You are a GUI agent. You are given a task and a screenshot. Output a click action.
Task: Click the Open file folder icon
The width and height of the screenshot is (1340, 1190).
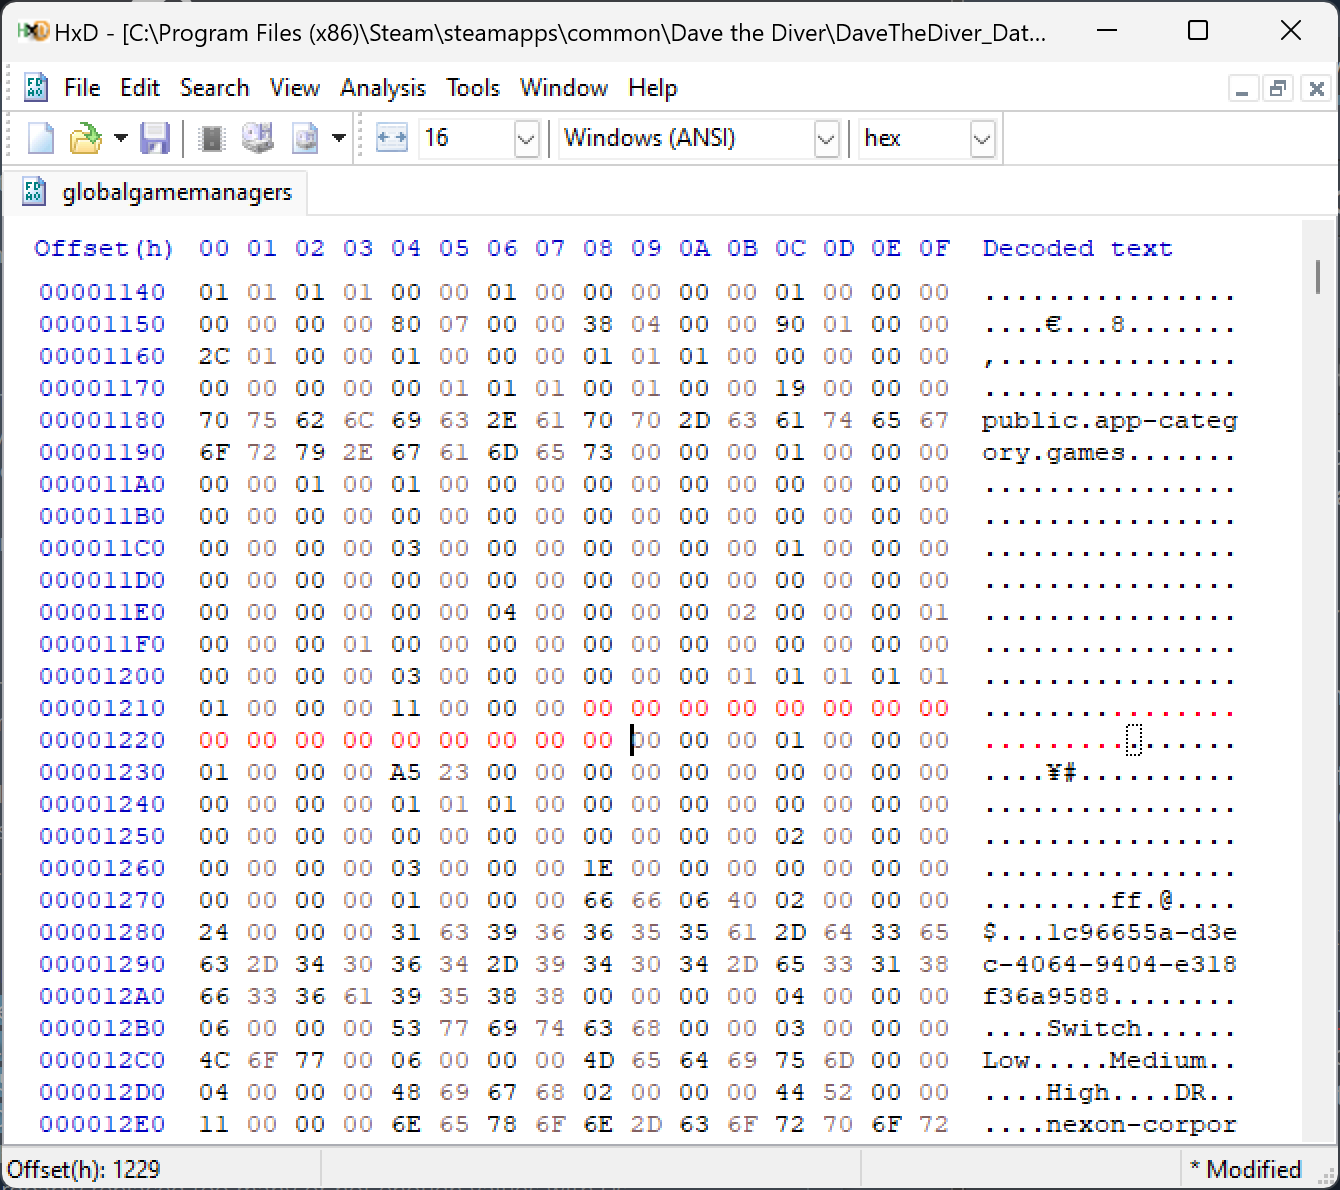86,138
